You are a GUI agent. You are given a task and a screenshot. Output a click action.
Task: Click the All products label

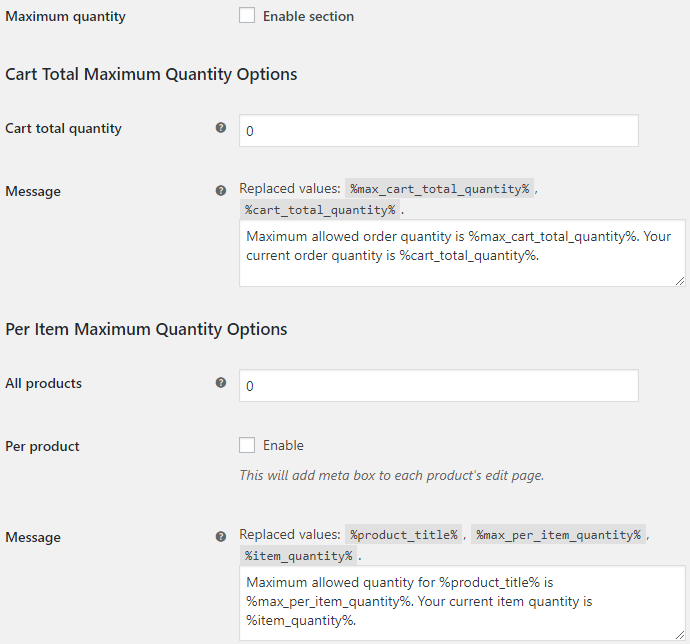tap(44, 383)
